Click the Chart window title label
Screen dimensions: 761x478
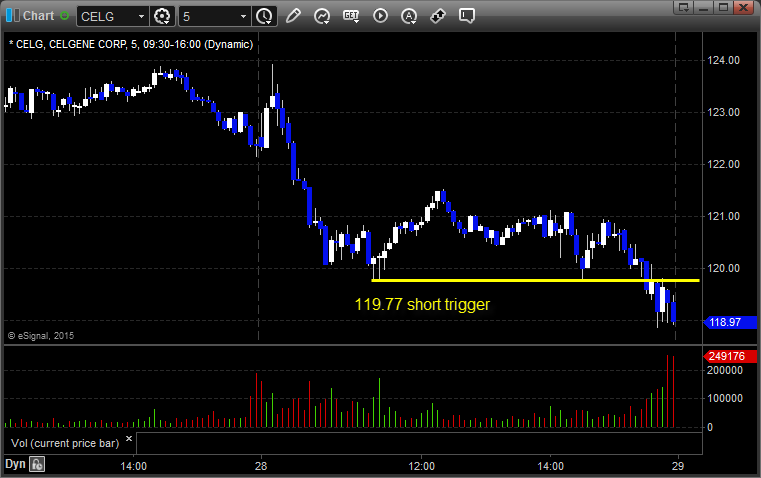(38, 16)
